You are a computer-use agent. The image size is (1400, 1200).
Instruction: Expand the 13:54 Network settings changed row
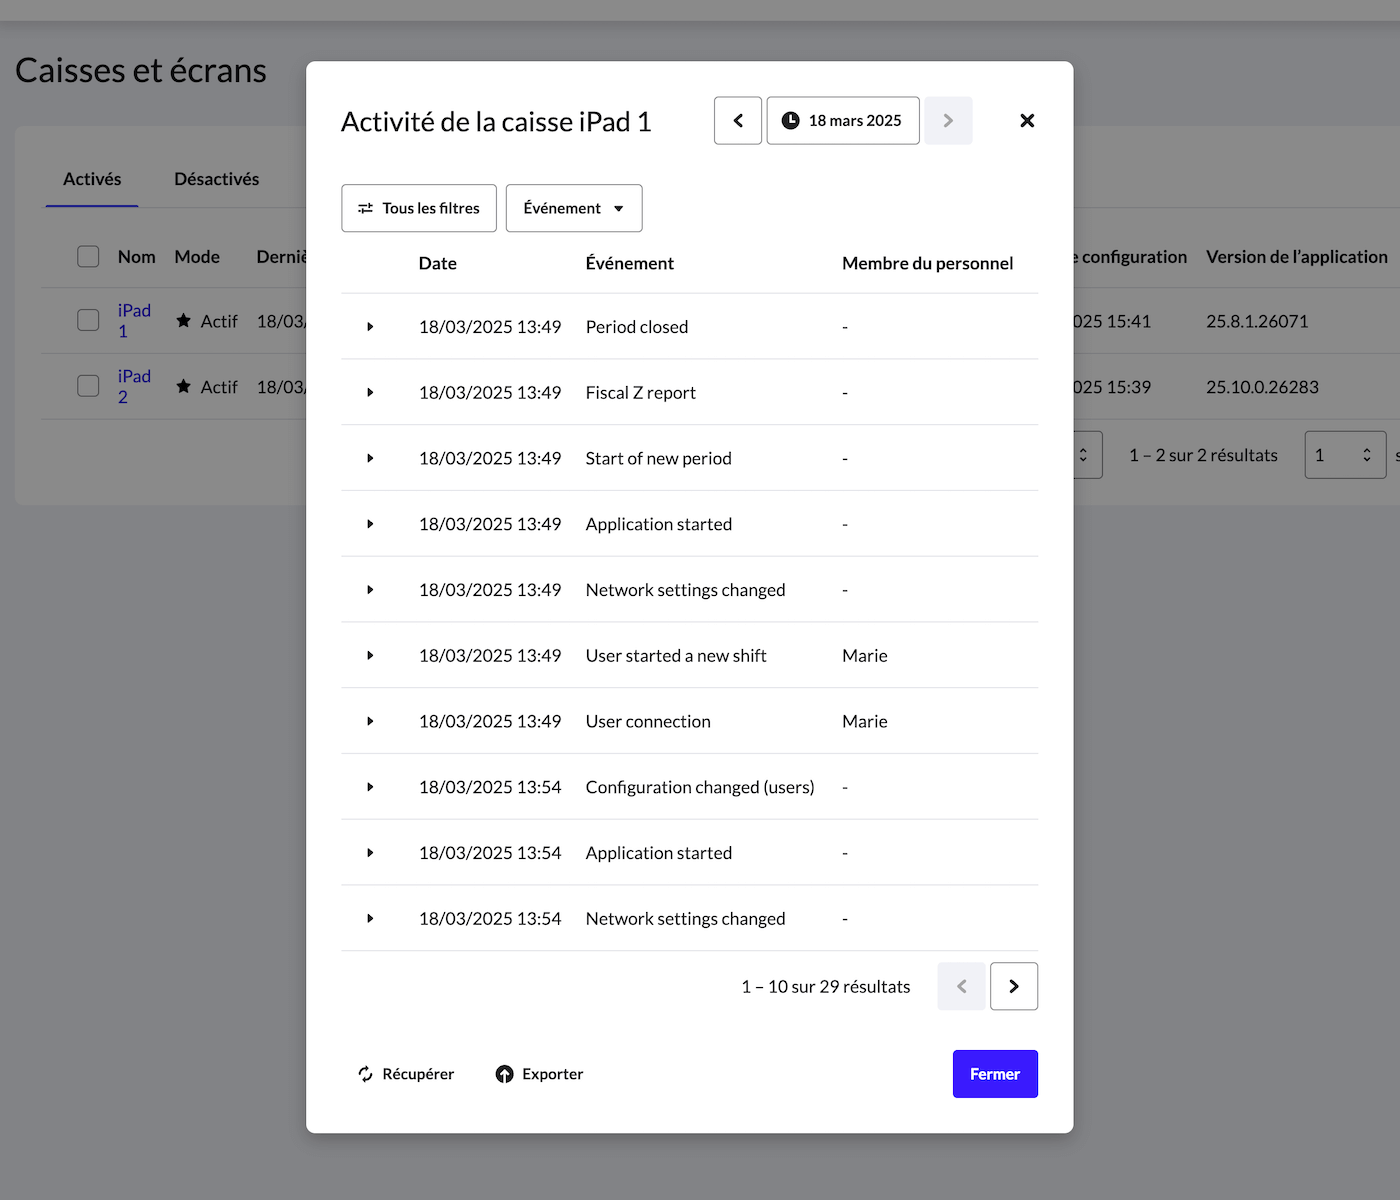pyautogui.click(x=370, y=919)
